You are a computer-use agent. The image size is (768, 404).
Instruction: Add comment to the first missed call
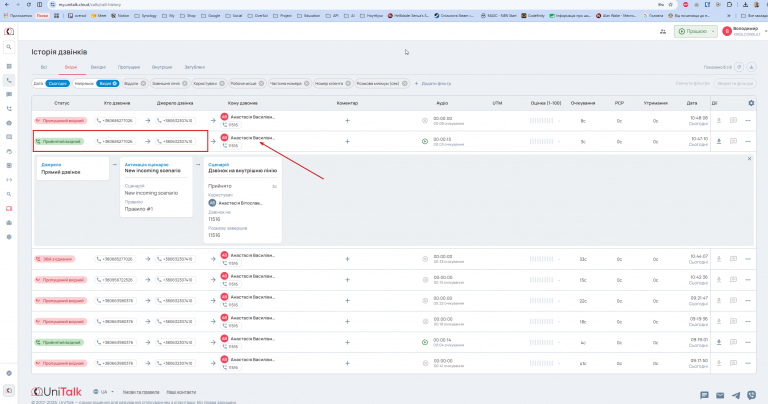pyautogui.click(x=347, y=120)
